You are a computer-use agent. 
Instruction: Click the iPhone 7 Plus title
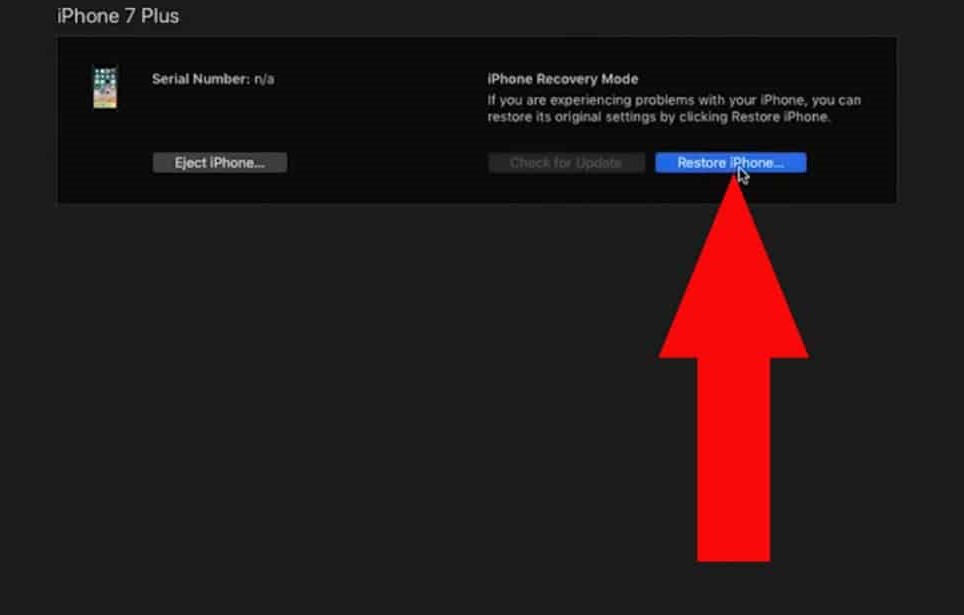[x=118, y=16]
